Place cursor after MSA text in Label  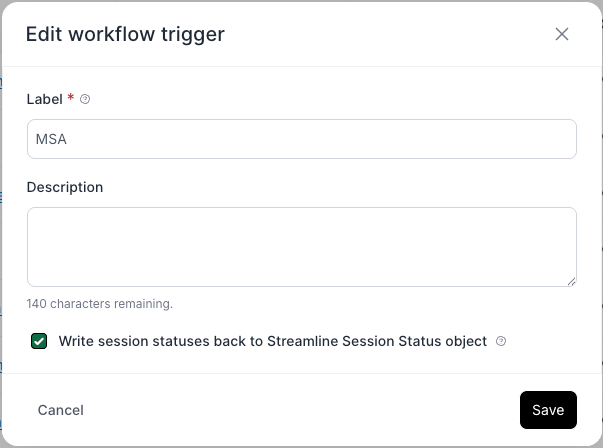tap(68, 139)
